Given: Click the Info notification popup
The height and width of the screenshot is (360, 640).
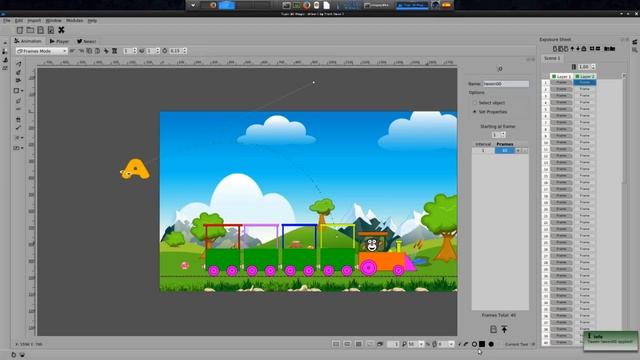Looking at the screenshot, I should 611,340.
